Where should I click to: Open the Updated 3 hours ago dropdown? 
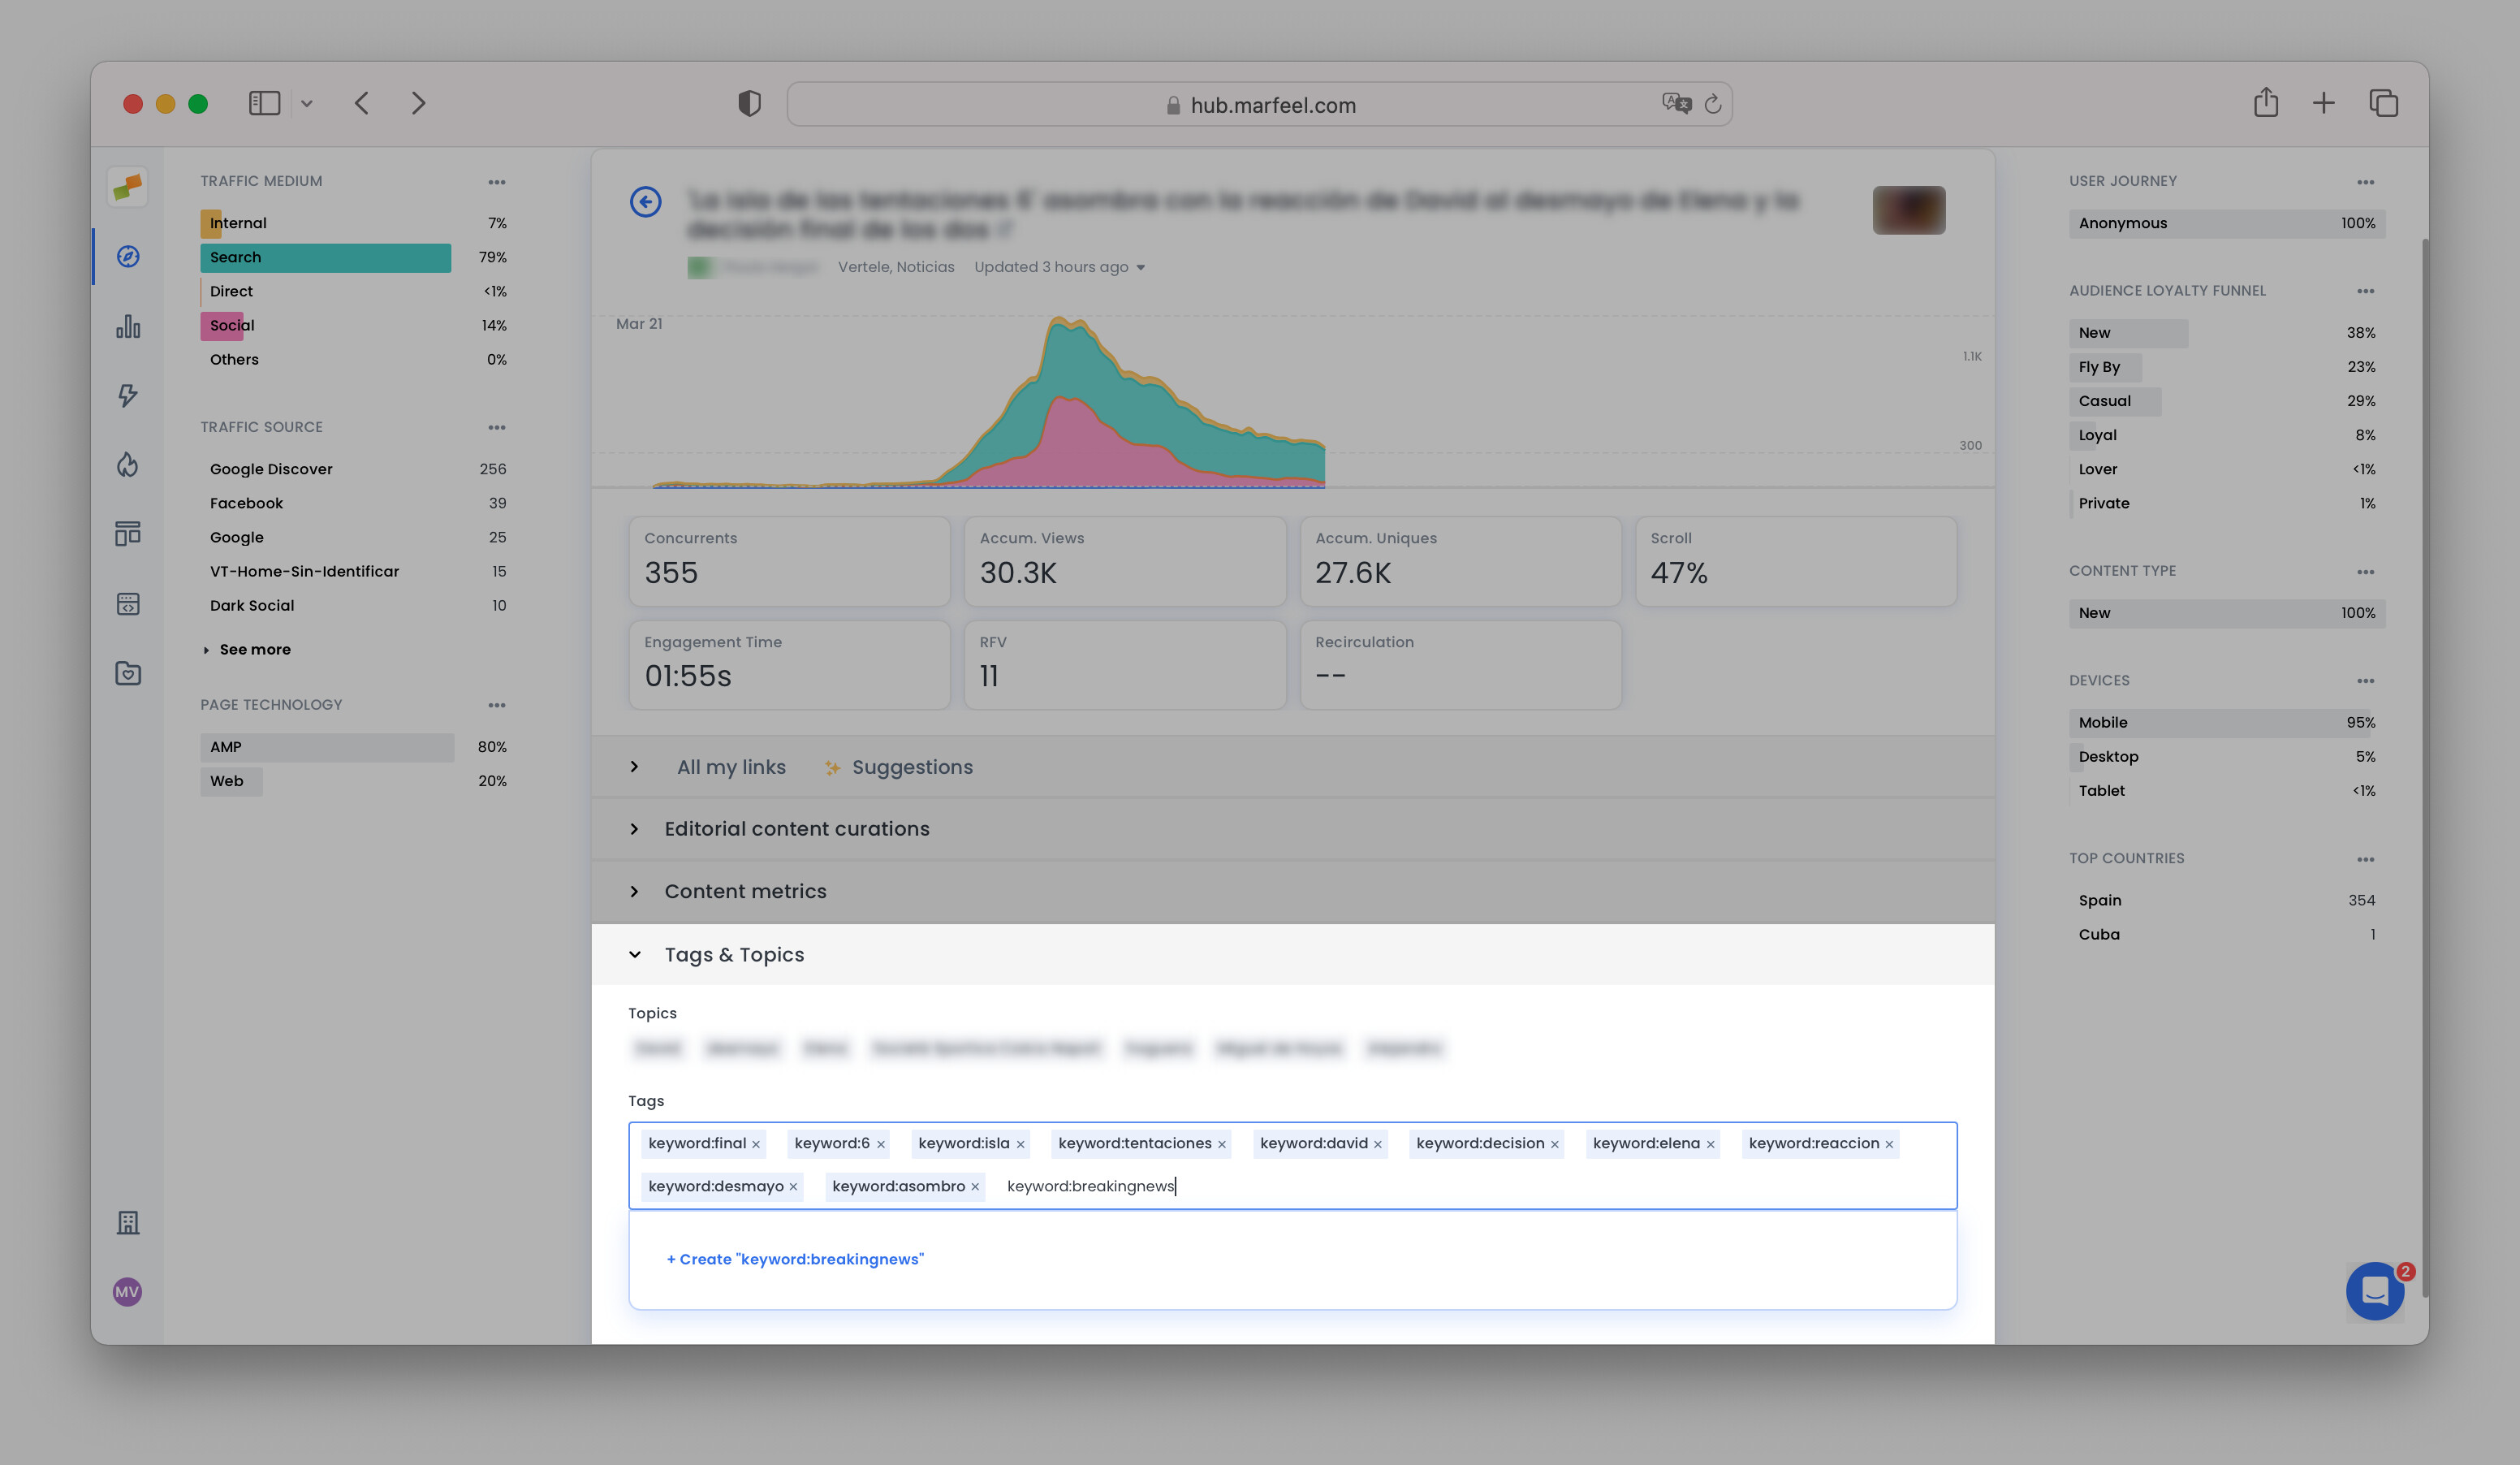coord(1059,267)
